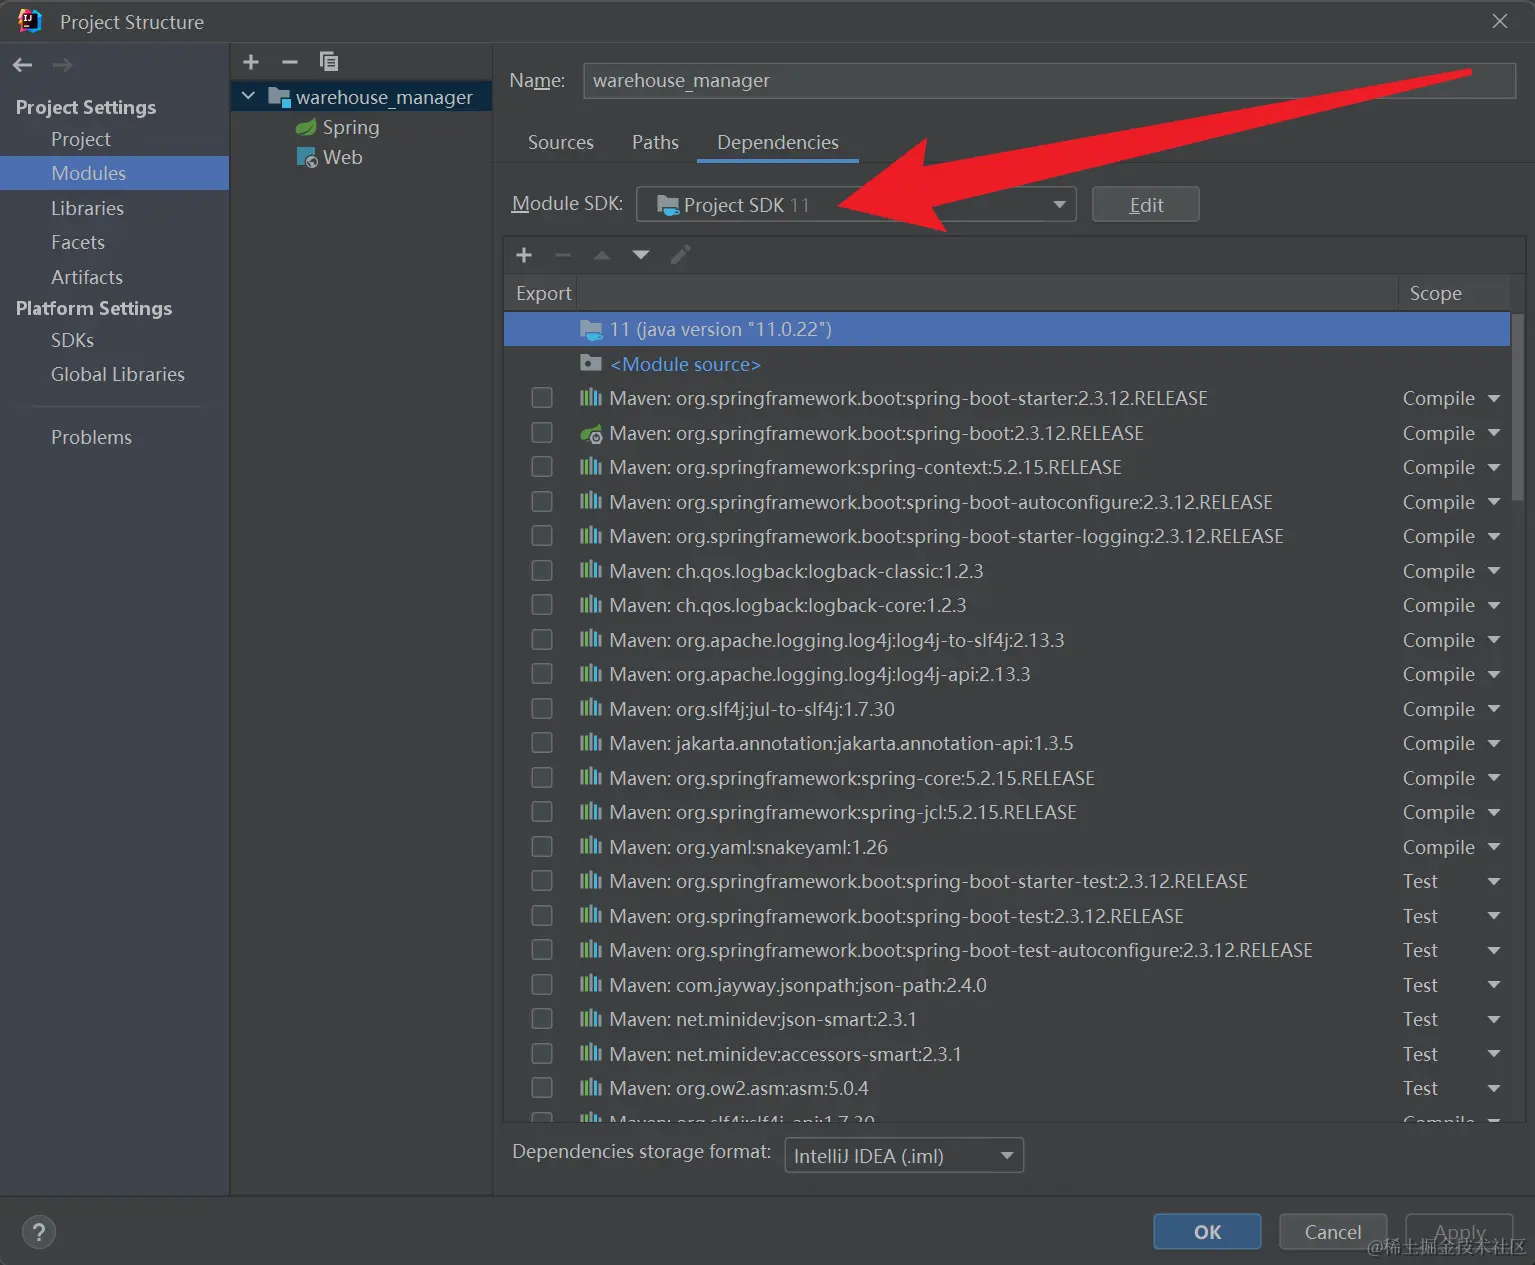Open Facets in the sidebar
This screenshot has height=1265, width=1535.
point(78,242)
